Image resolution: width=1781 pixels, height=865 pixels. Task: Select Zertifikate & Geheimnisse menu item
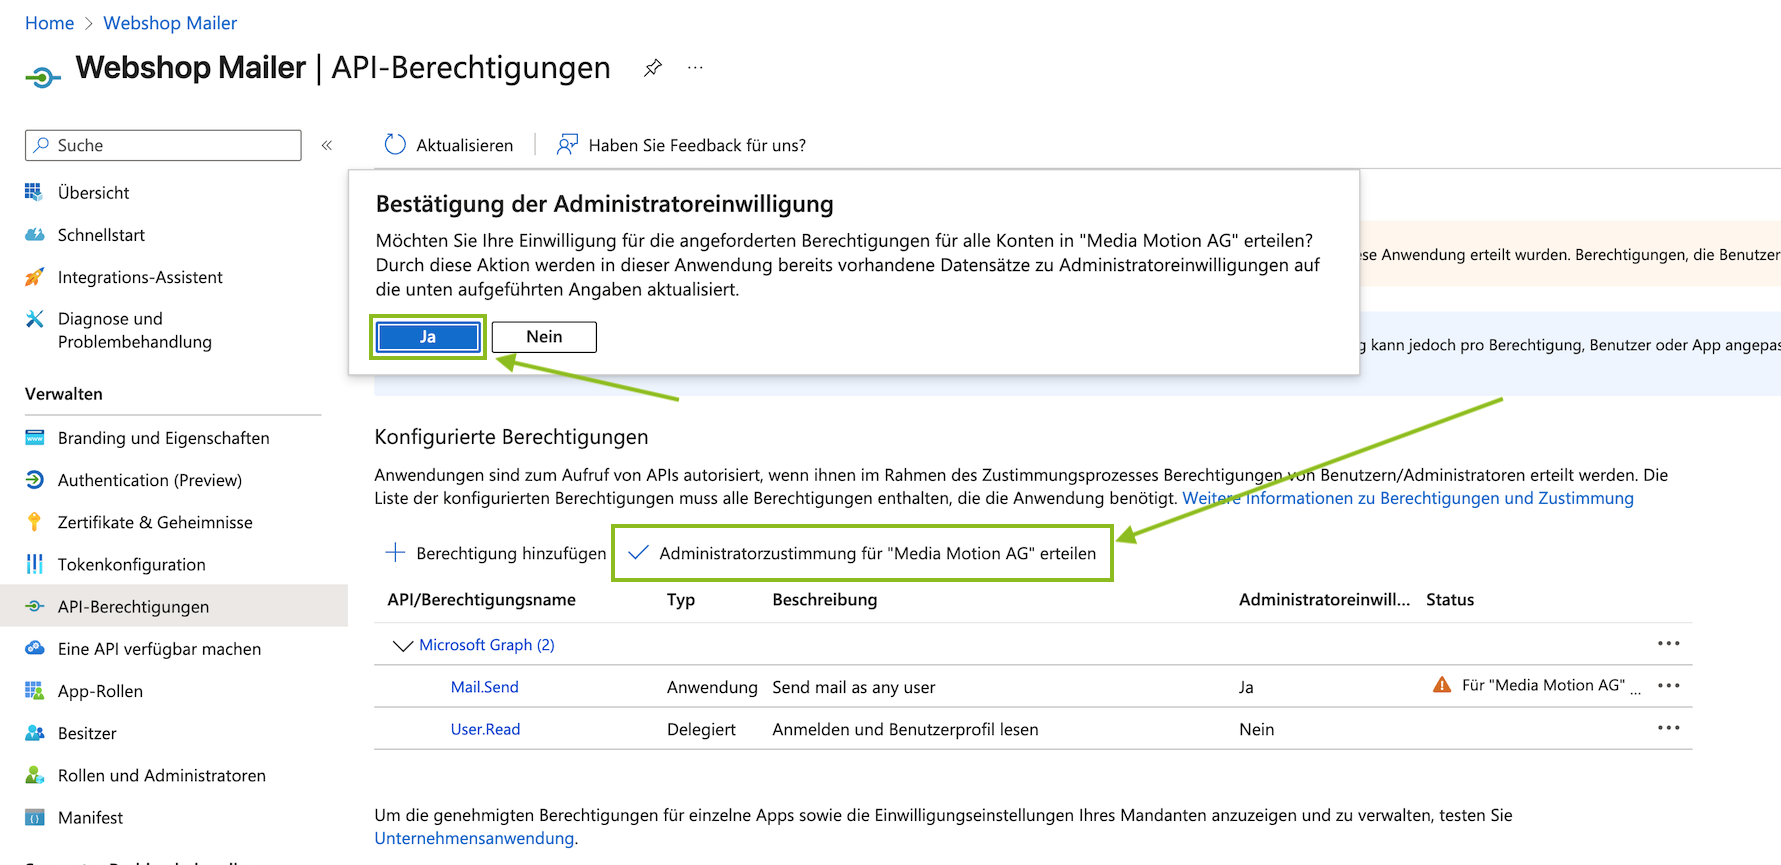coord(155,523)
